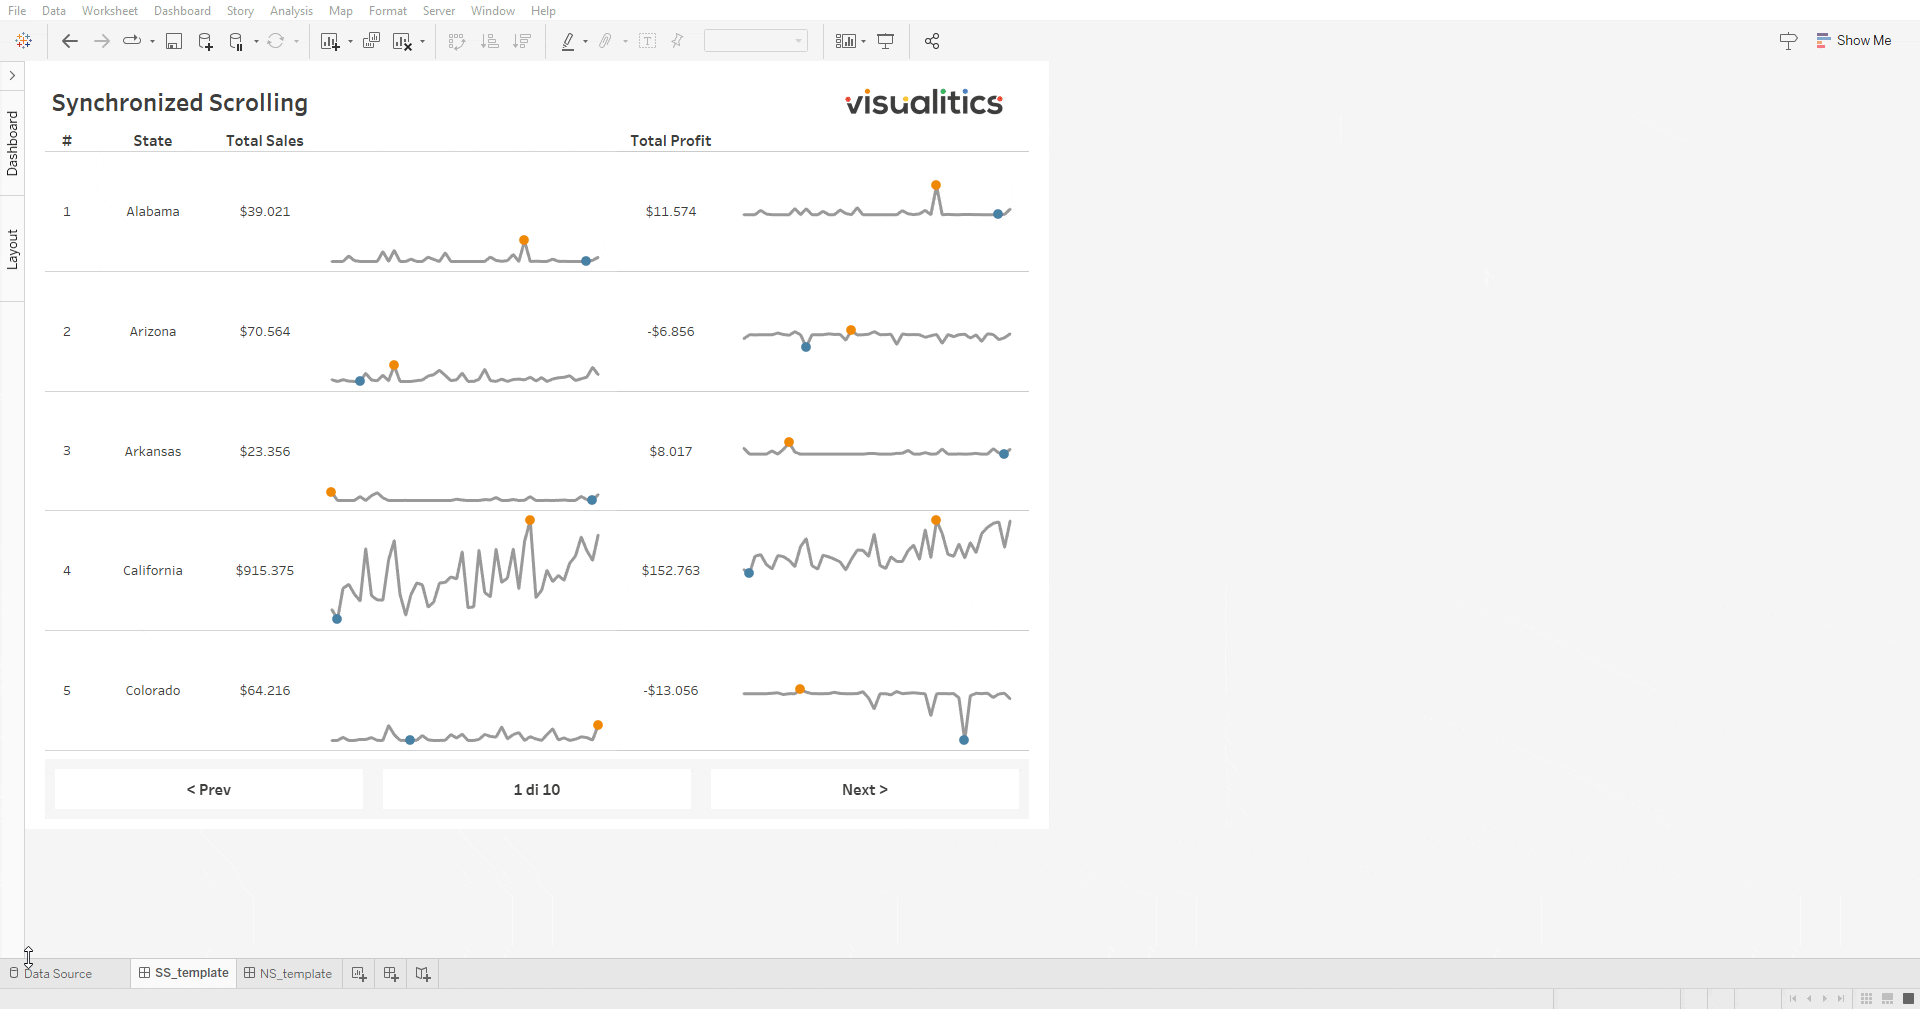Click the Highlight pen icon

coord(568,41)
